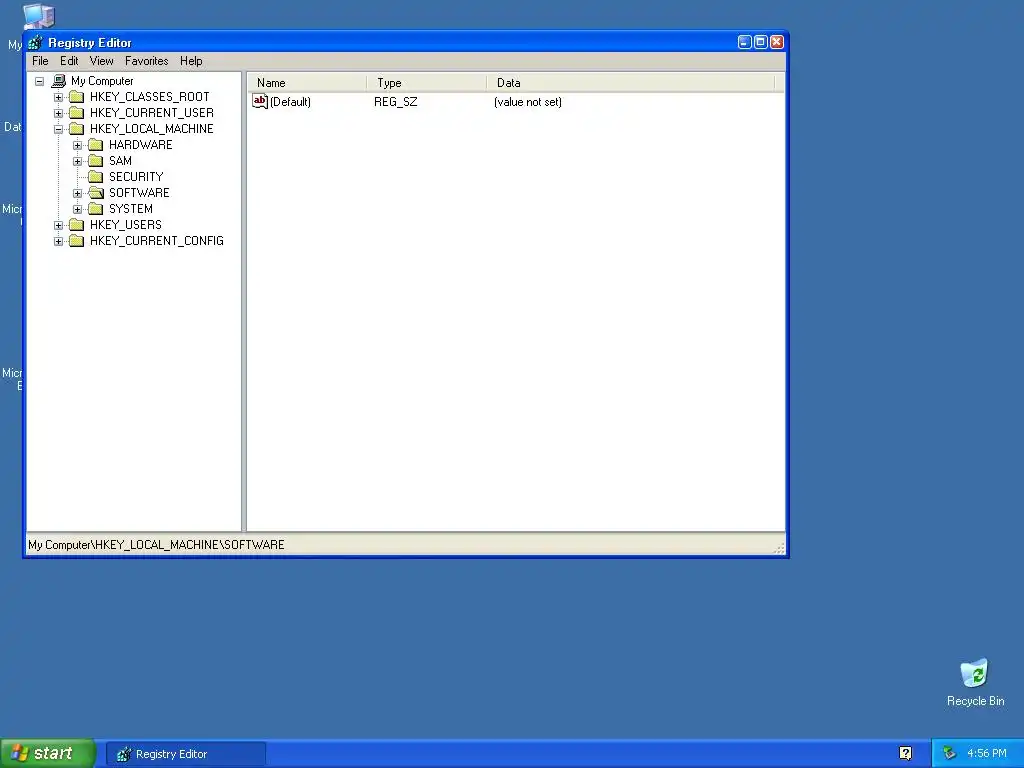The width and height of the screenshot is (1024, 768).
Task: Expand the SAM subkey
Action: [78, 161]
